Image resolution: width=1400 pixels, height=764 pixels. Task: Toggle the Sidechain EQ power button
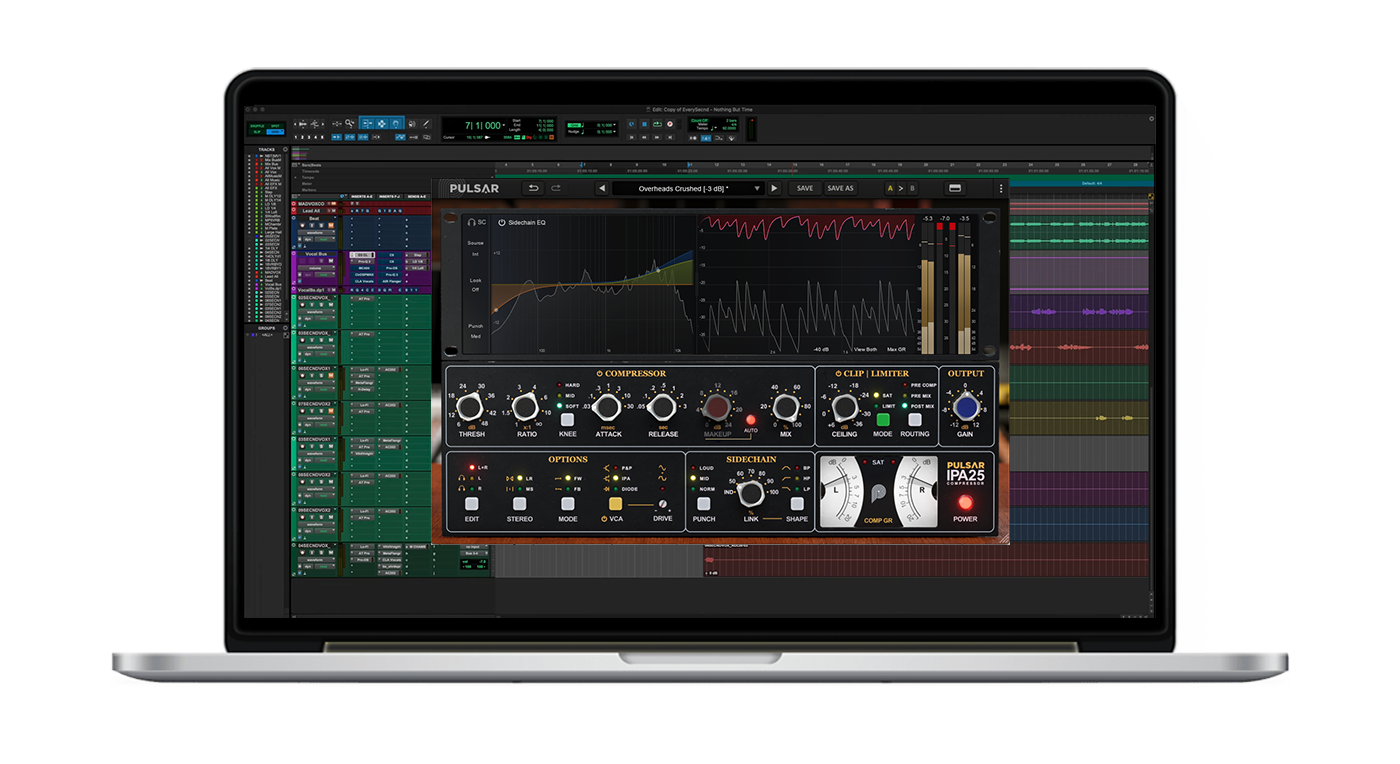(502, 223)
